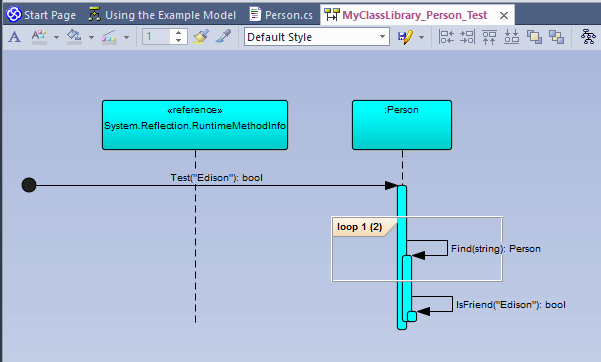Image resolution: width=601 pixels, height=362 pixels.
Task: Align selected elements to top
Action: [489, 37]
